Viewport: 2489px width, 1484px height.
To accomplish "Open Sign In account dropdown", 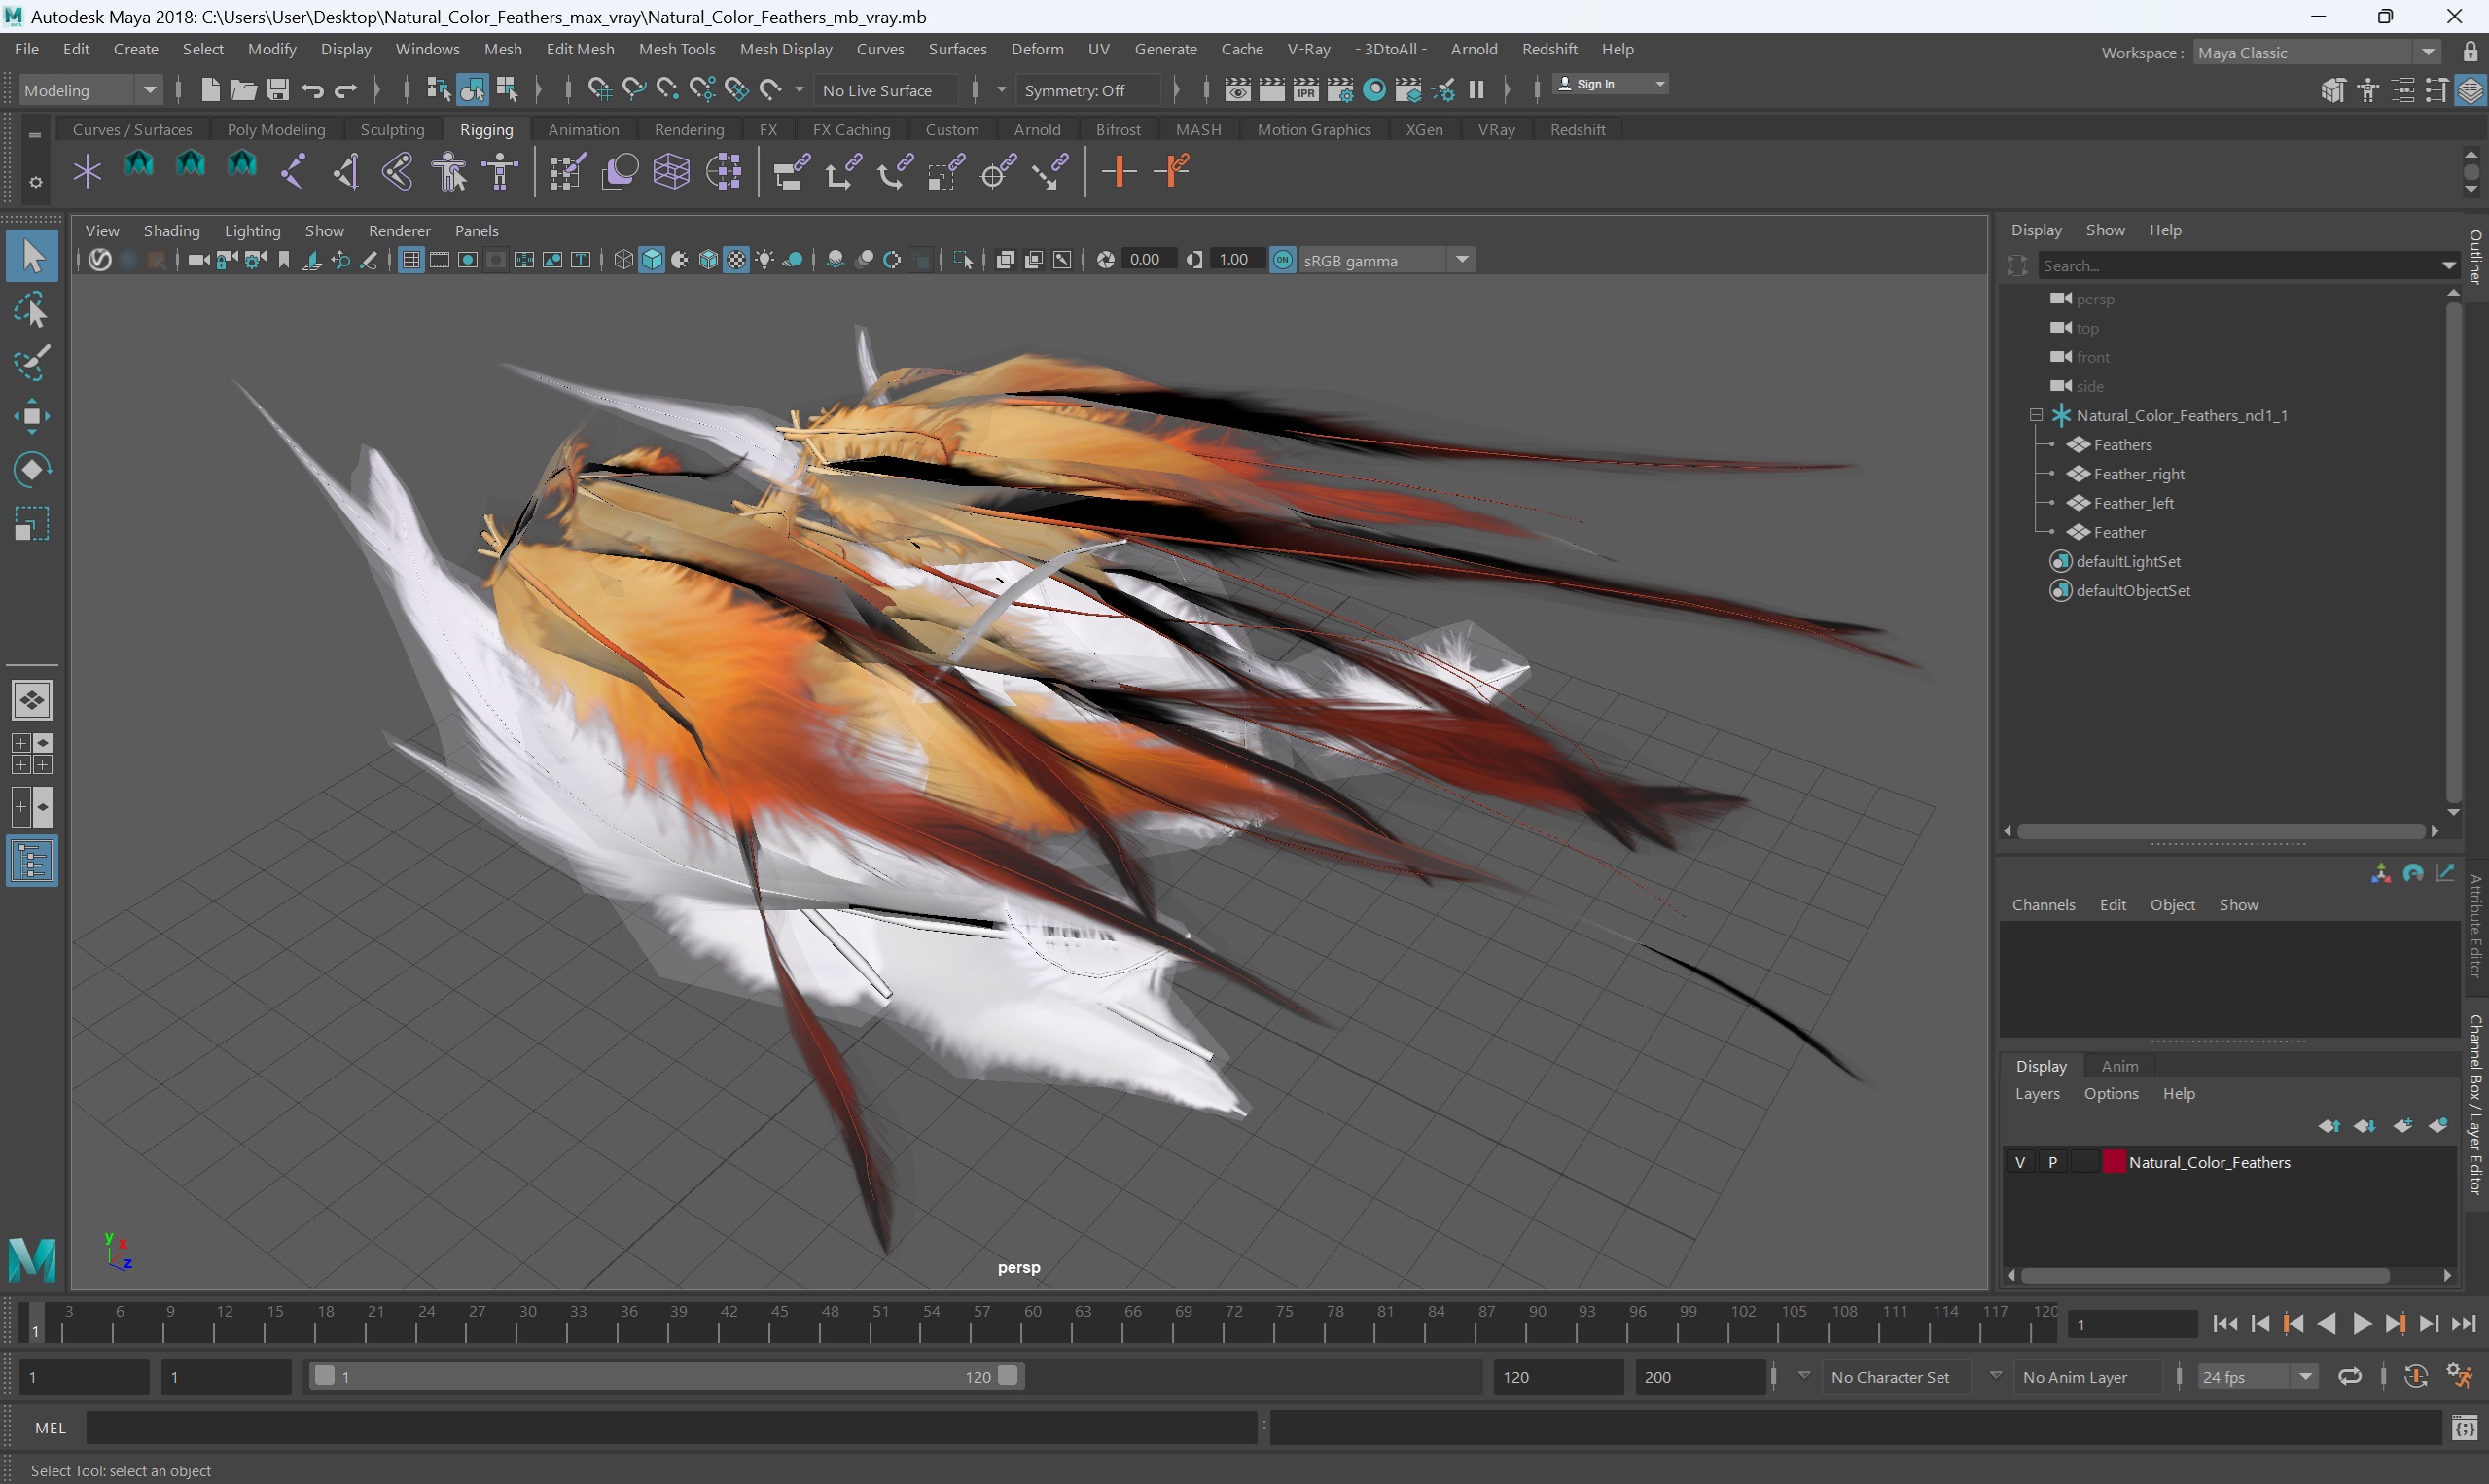I will (1611, 84).
